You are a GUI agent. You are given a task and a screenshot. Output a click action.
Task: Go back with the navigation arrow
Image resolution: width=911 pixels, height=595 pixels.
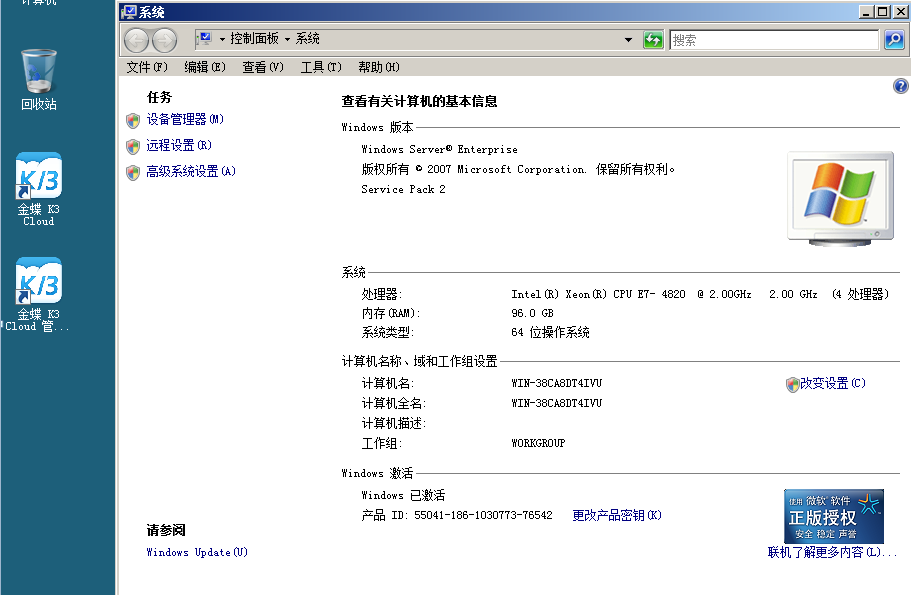(137, 40)
